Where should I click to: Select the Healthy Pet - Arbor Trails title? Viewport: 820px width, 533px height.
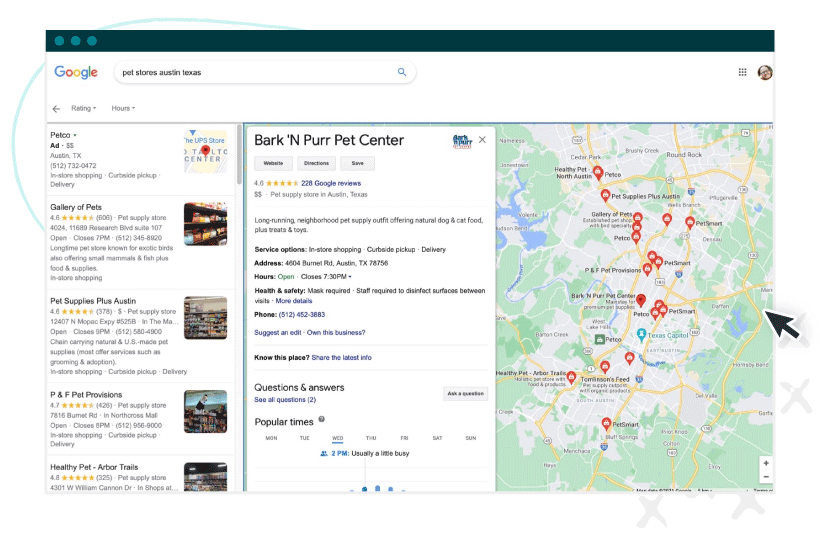(x=94, y=467)
